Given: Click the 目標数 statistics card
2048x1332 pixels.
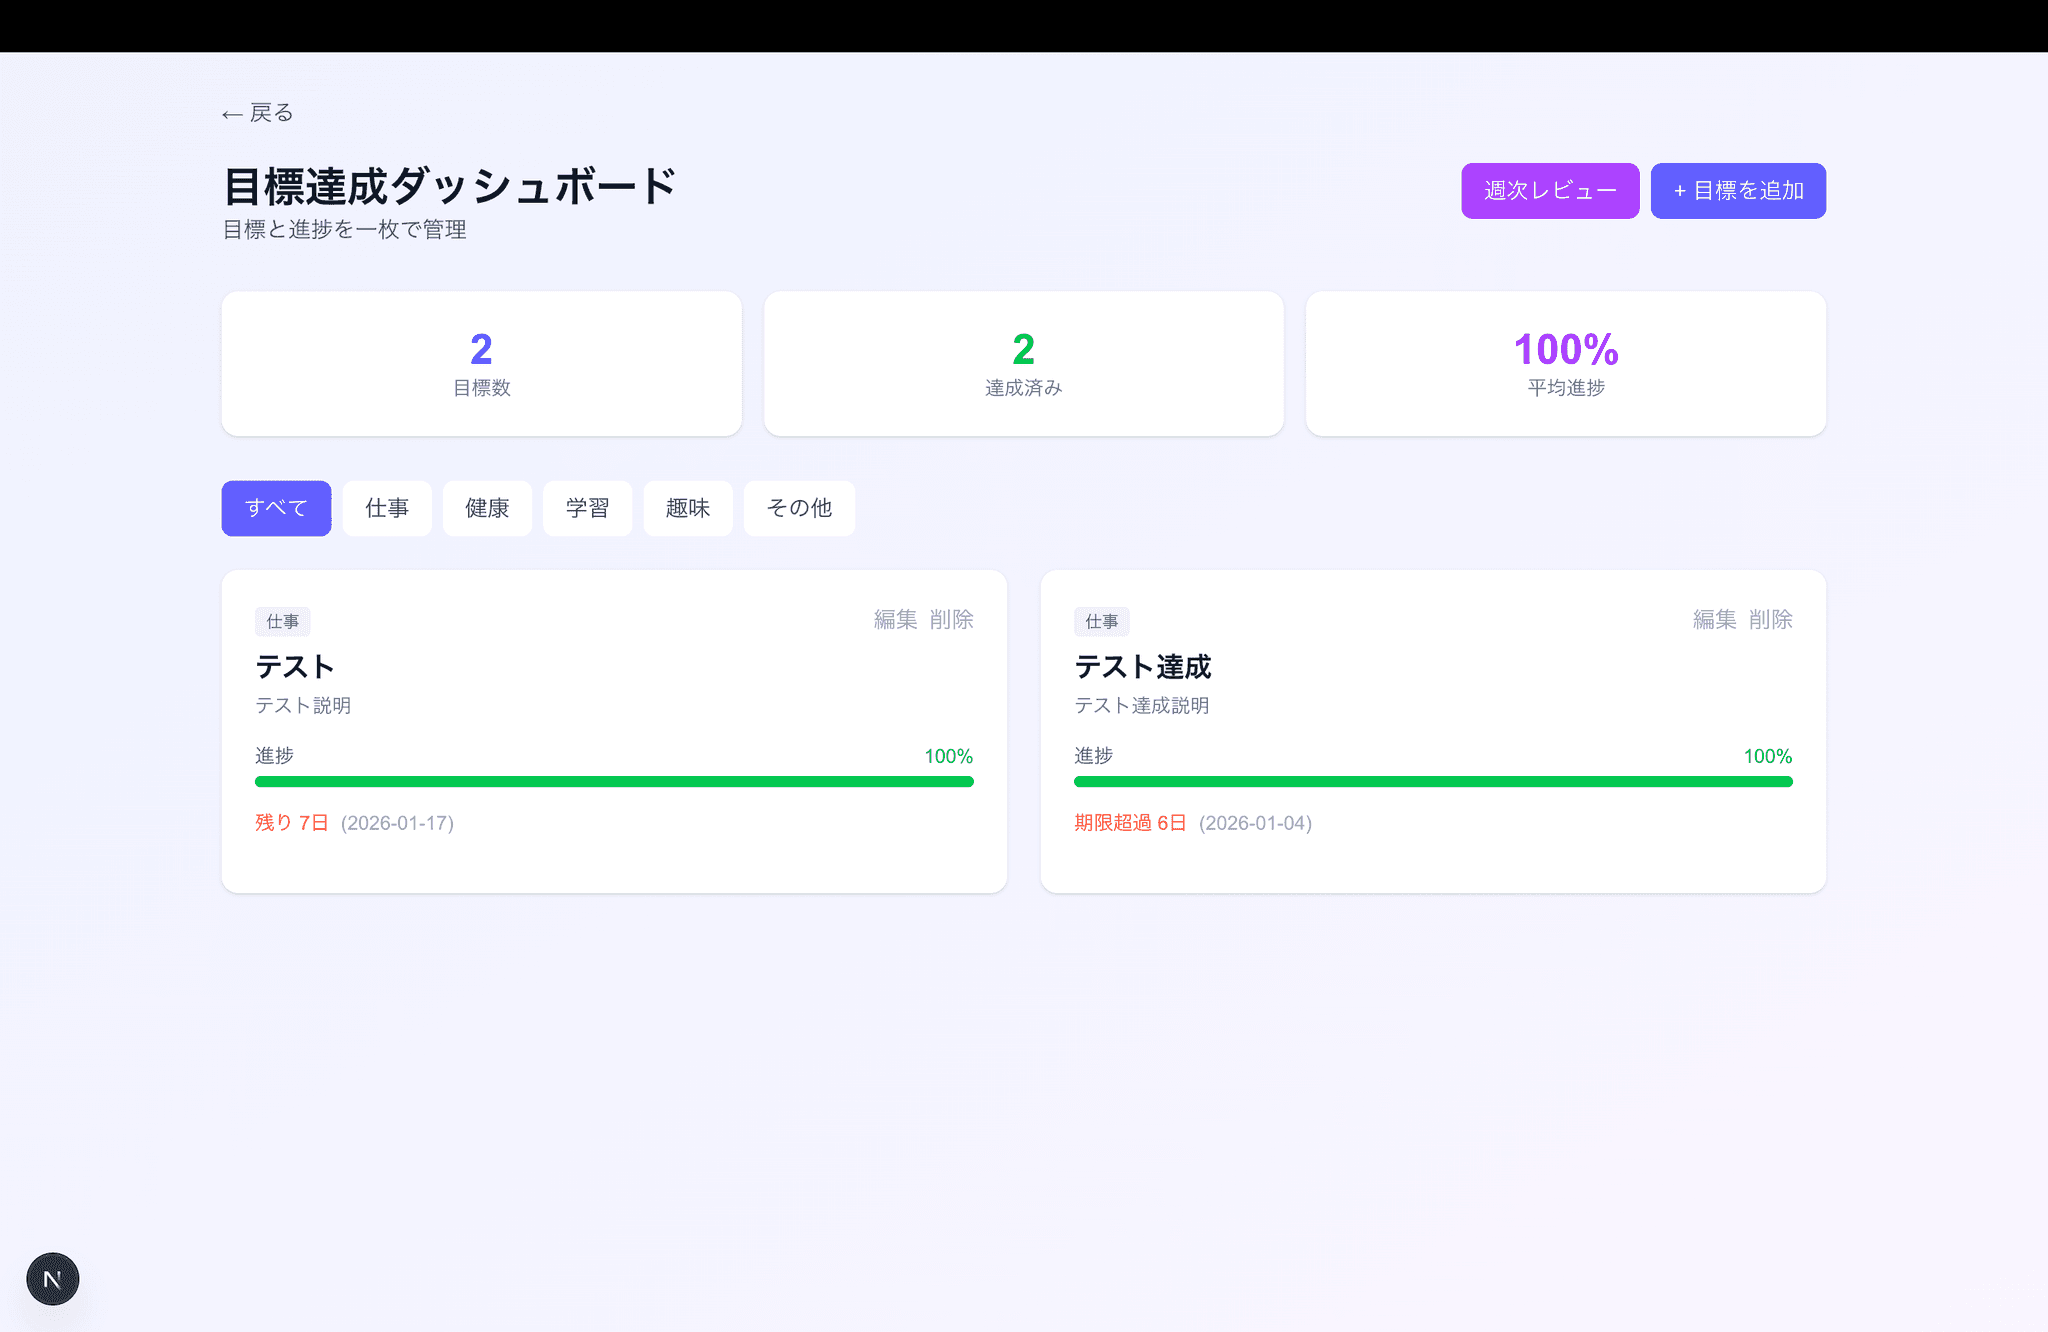Looking at the screenshot, I should pos(481,363).
